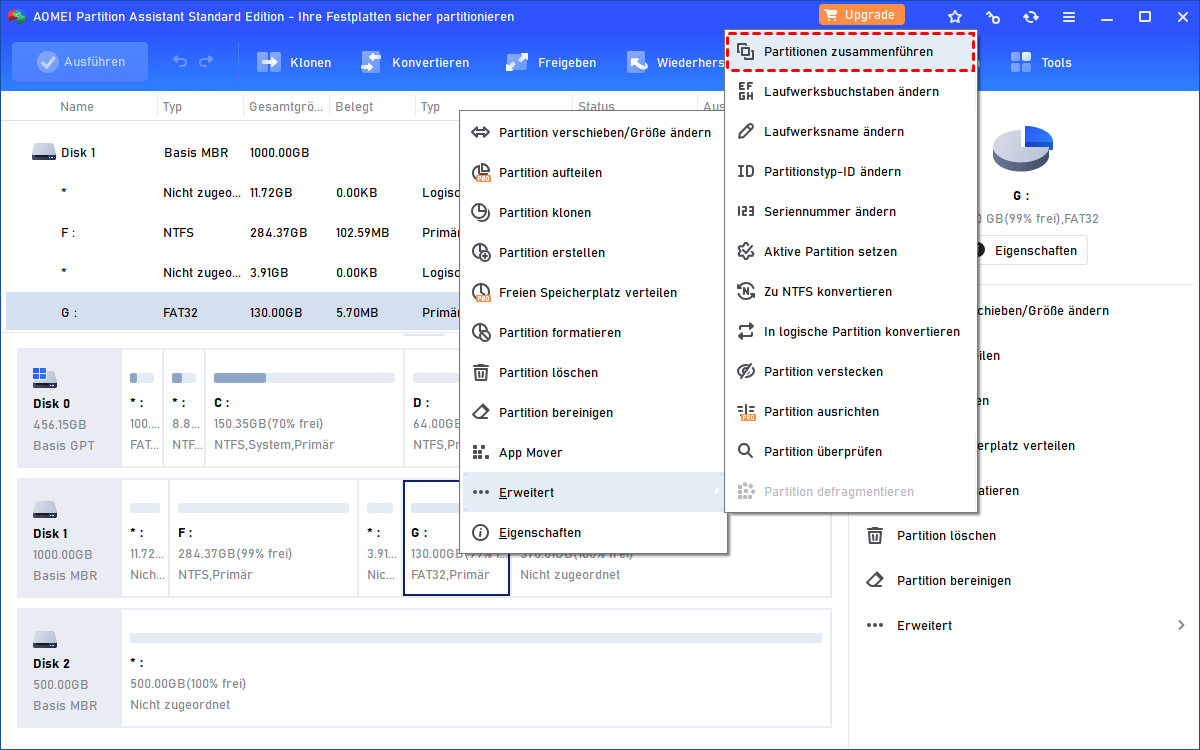
Task: Choose Laufwerksbuchstaben ändern from submenu
Action: tap(850, 91)
